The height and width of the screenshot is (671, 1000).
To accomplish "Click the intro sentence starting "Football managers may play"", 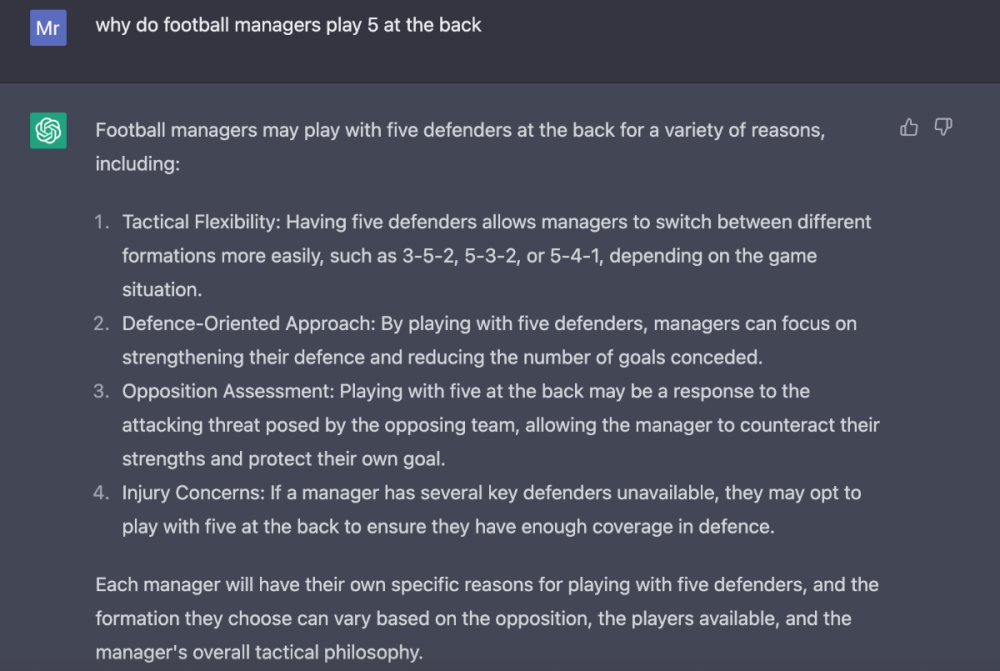I will (x=460, y=130).
